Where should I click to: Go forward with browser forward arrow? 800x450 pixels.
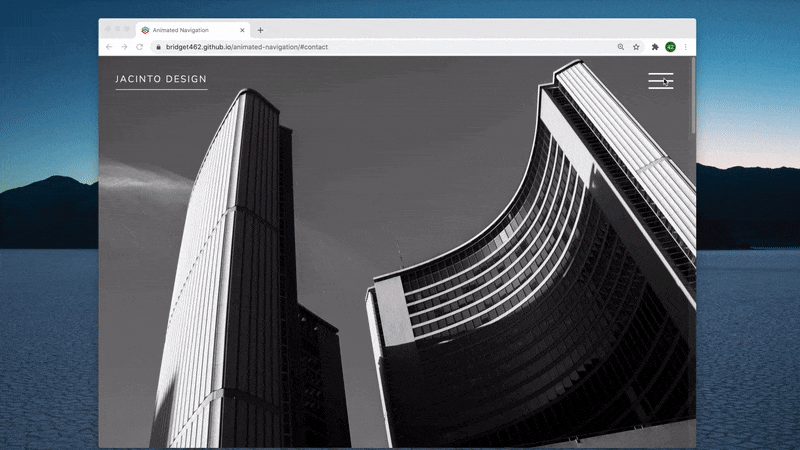tap(124, 47)
